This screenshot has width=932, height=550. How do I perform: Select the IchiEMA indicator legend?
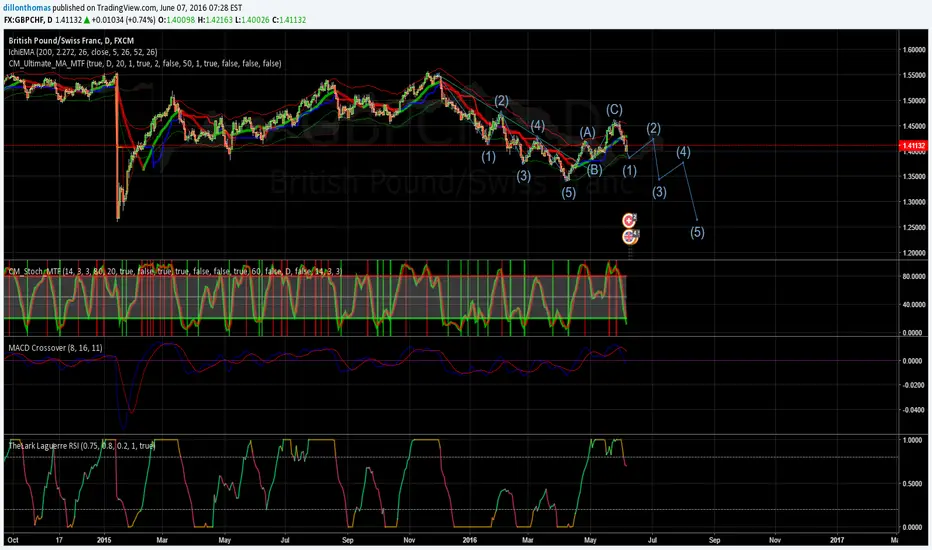click(83, 52)
